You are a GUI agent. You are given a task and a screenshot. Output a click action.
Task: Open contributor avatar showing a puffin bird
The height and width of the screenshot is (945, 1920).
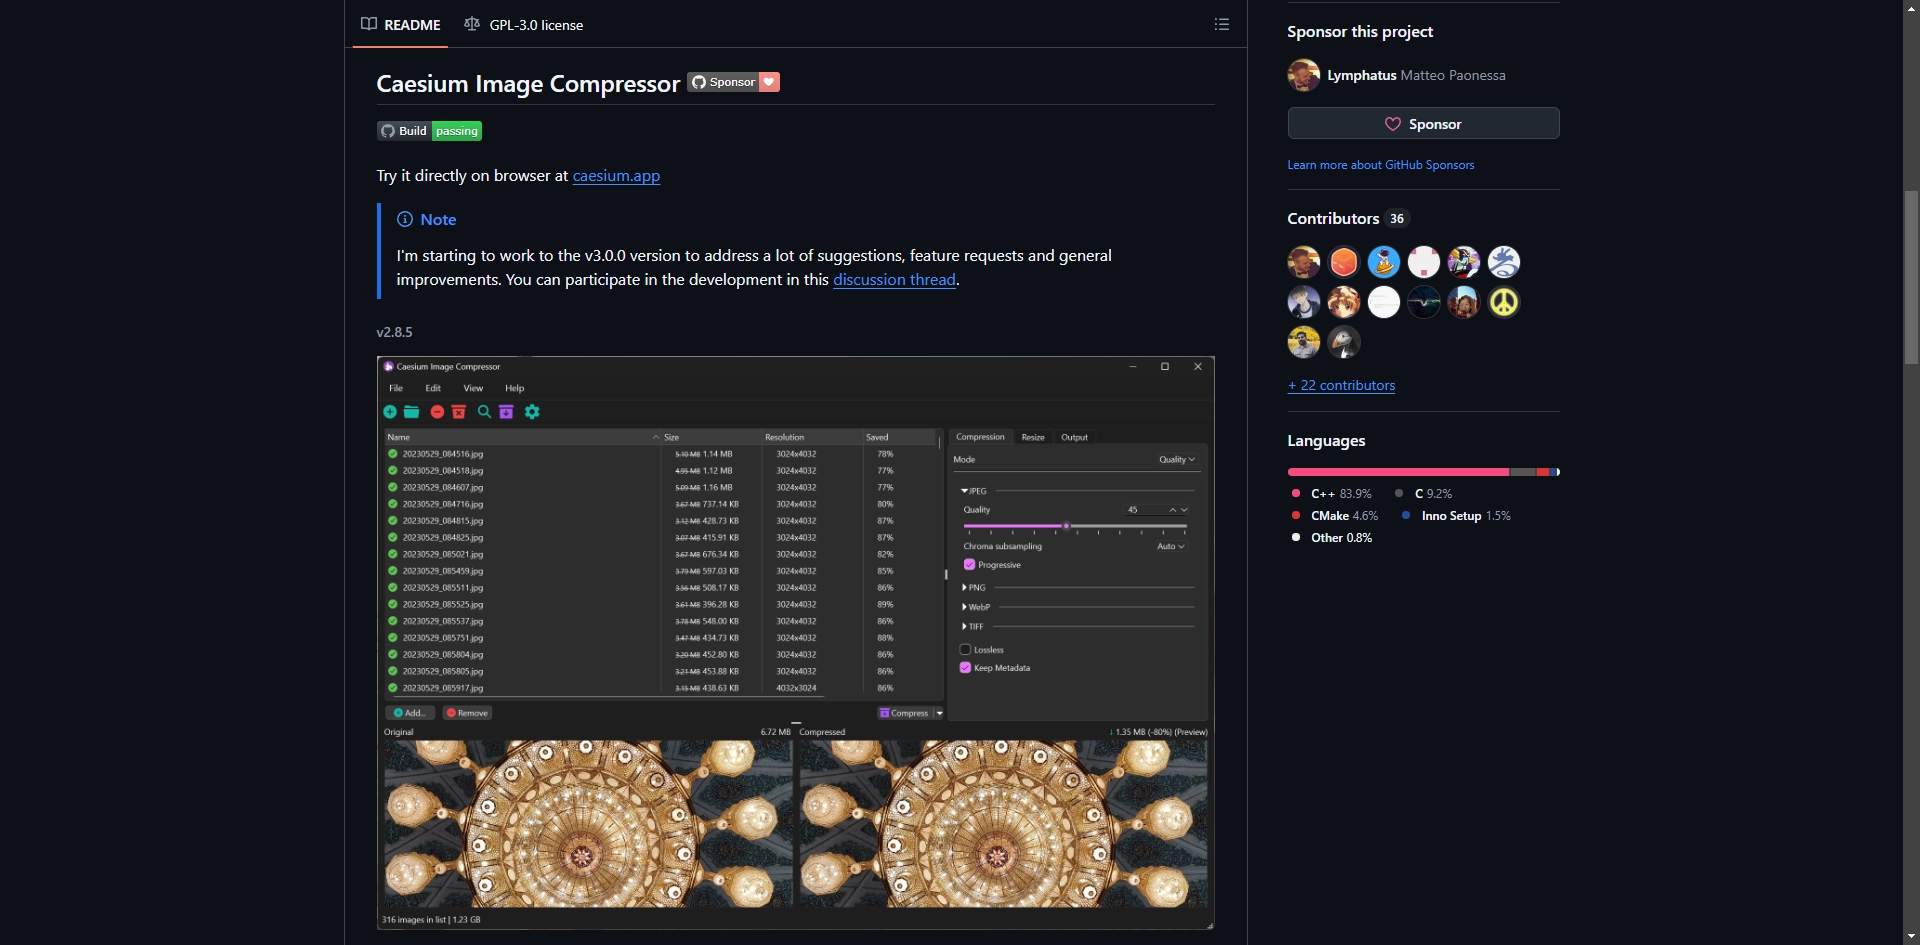click(x=1344, y=342)
